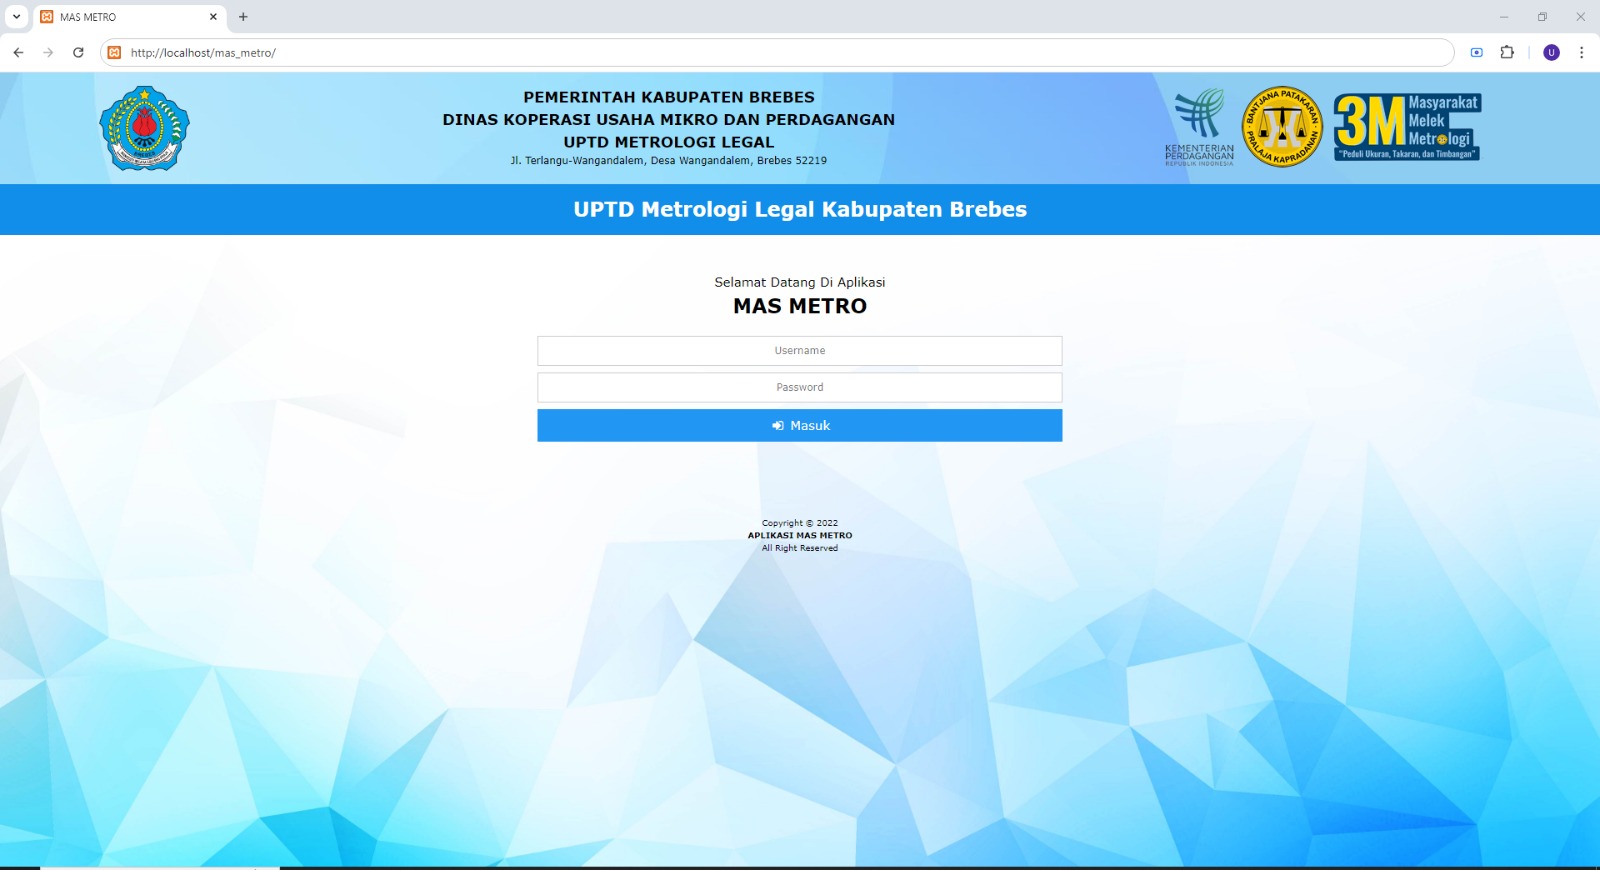Click the MAS METRO heading text

tap(800, 307)
